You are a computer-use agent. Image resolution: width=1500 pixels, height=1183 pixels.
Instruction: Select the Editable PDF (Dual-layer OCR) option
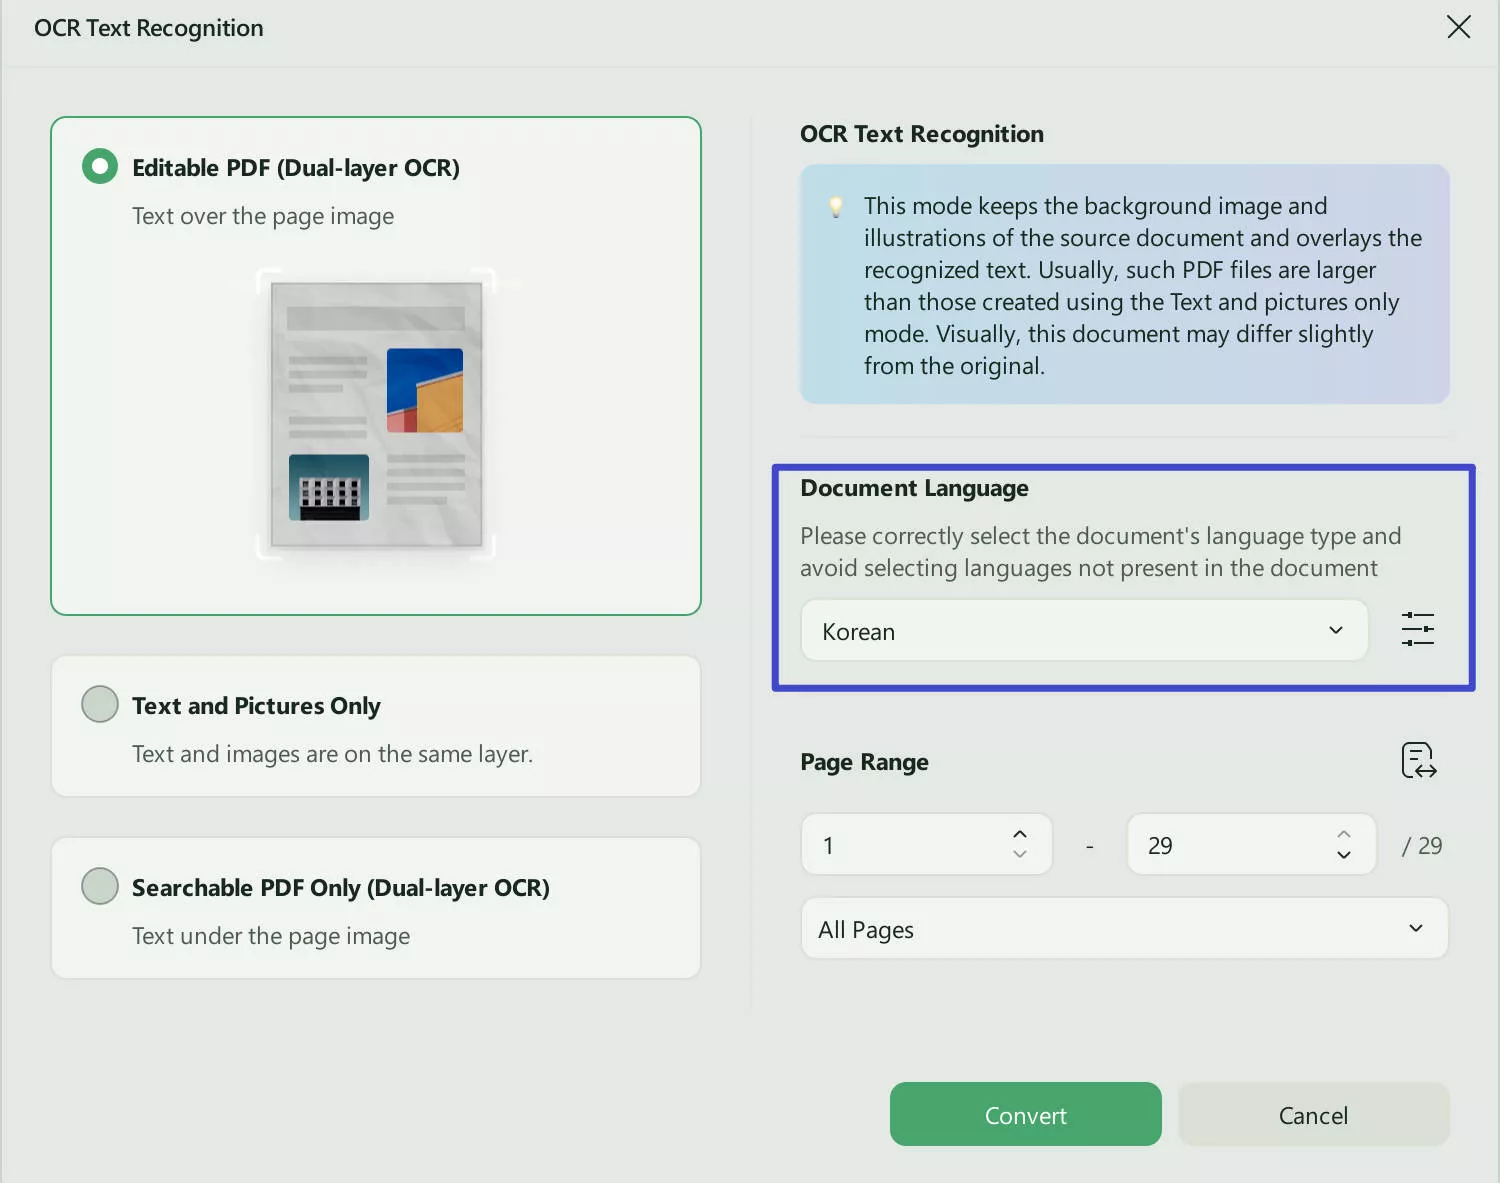(x=99, y=166)
